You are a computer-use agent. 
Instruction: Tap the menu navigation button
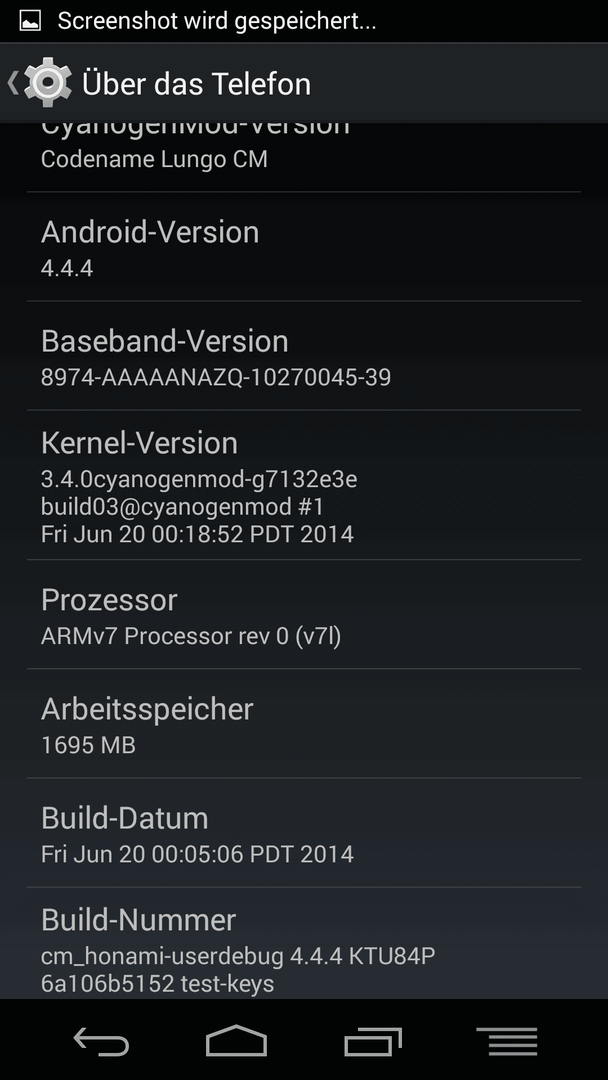(507, 1041)
